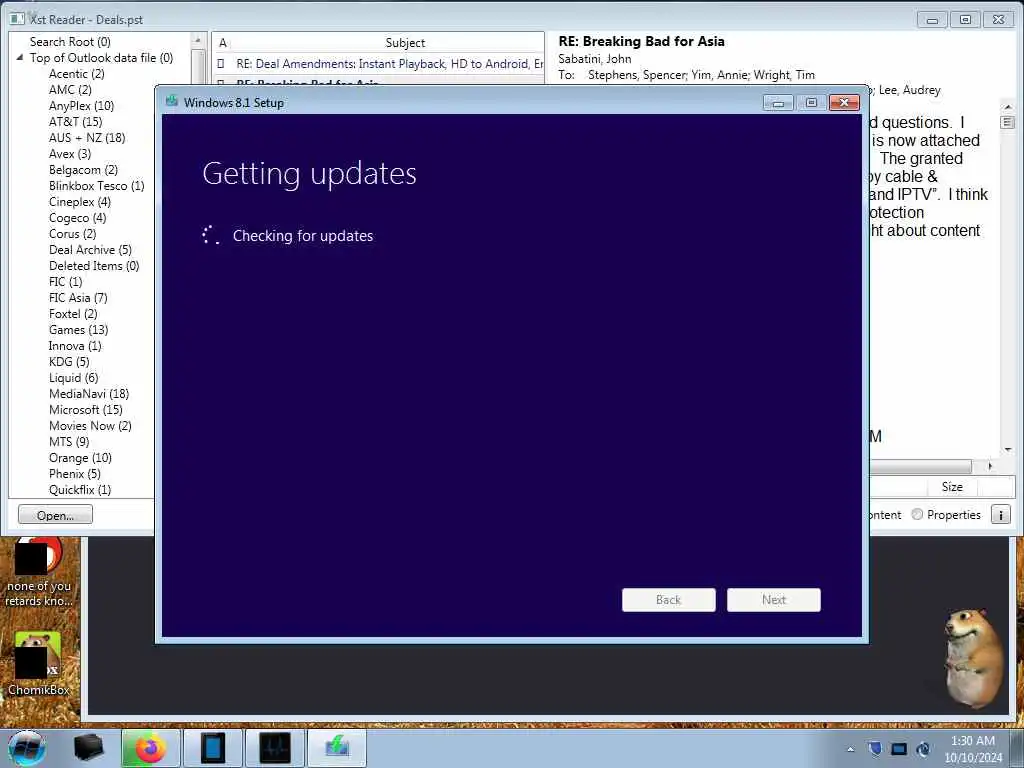Screen dimensions: 1024x768
Task: Select the Cogeco (4) folder
Action: (77, 217)
